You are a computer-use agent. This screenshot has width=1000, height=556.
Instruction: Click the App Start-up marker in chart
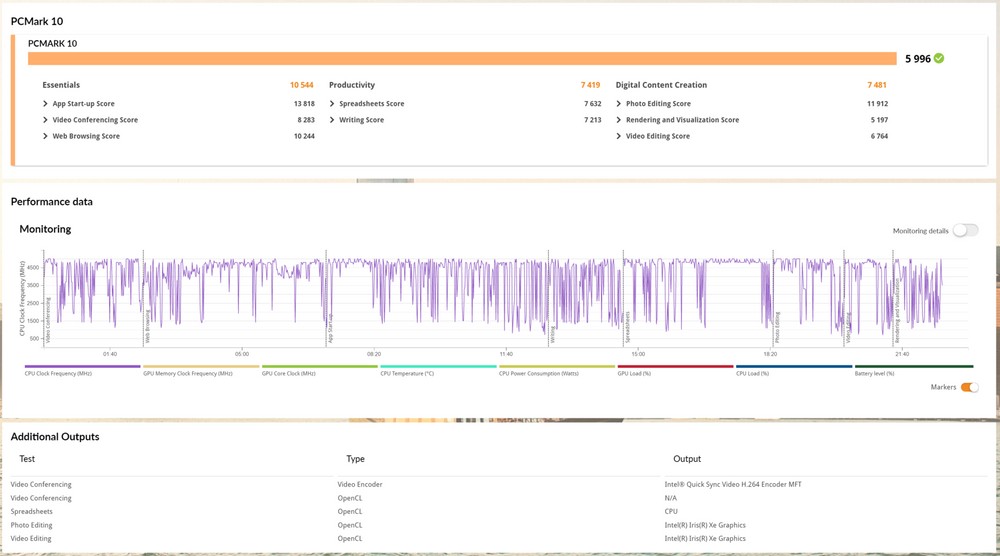coord(329,332)
